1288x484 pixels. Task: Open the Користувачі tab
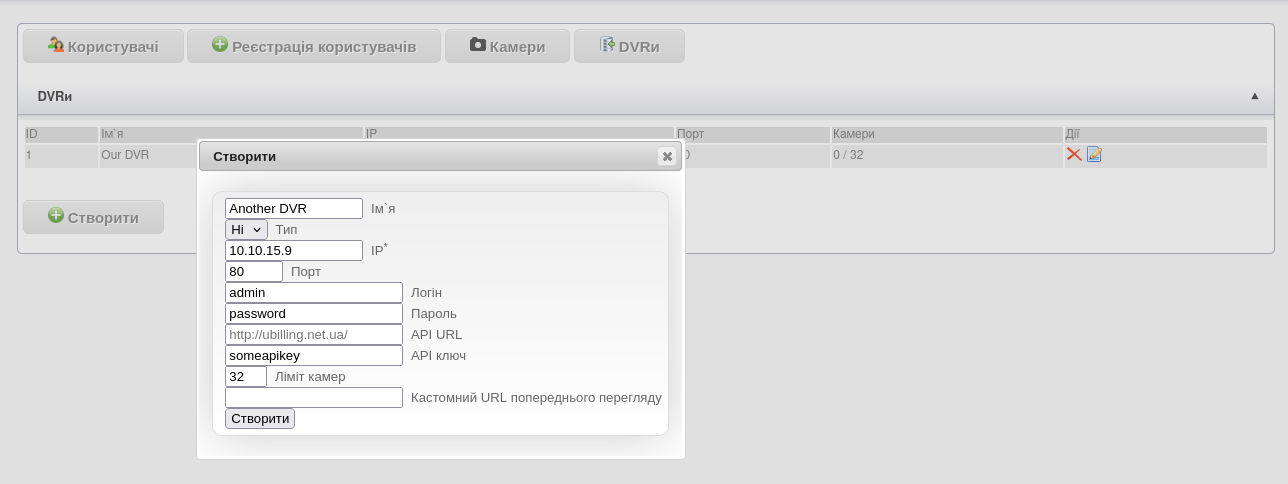[103, 46]
